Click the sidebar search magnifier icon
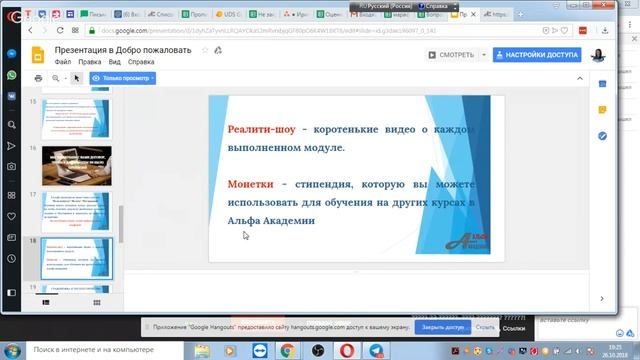 pos(11,125)
